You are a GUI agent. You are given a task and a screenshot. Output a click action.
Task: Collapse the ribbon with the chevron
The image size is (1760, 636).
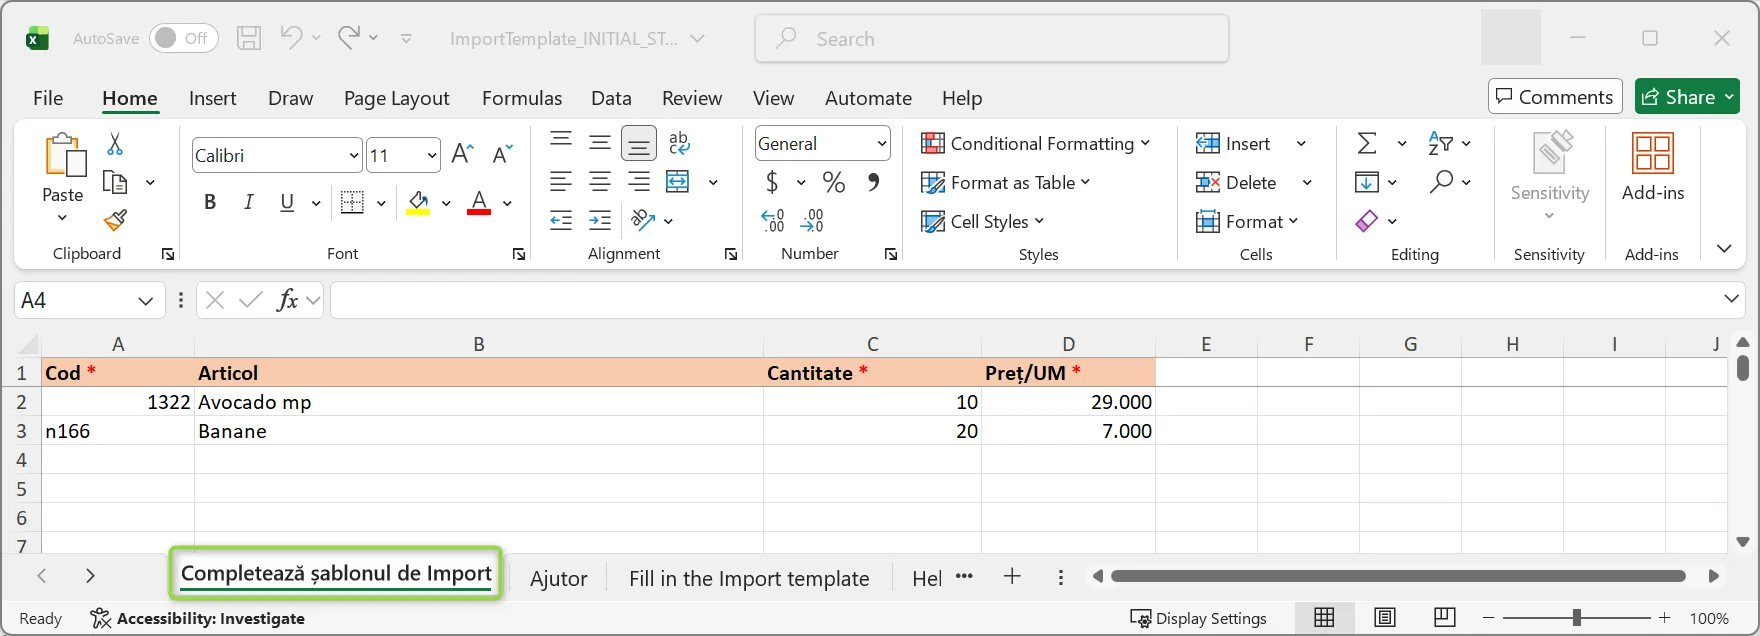point(1724,248)
